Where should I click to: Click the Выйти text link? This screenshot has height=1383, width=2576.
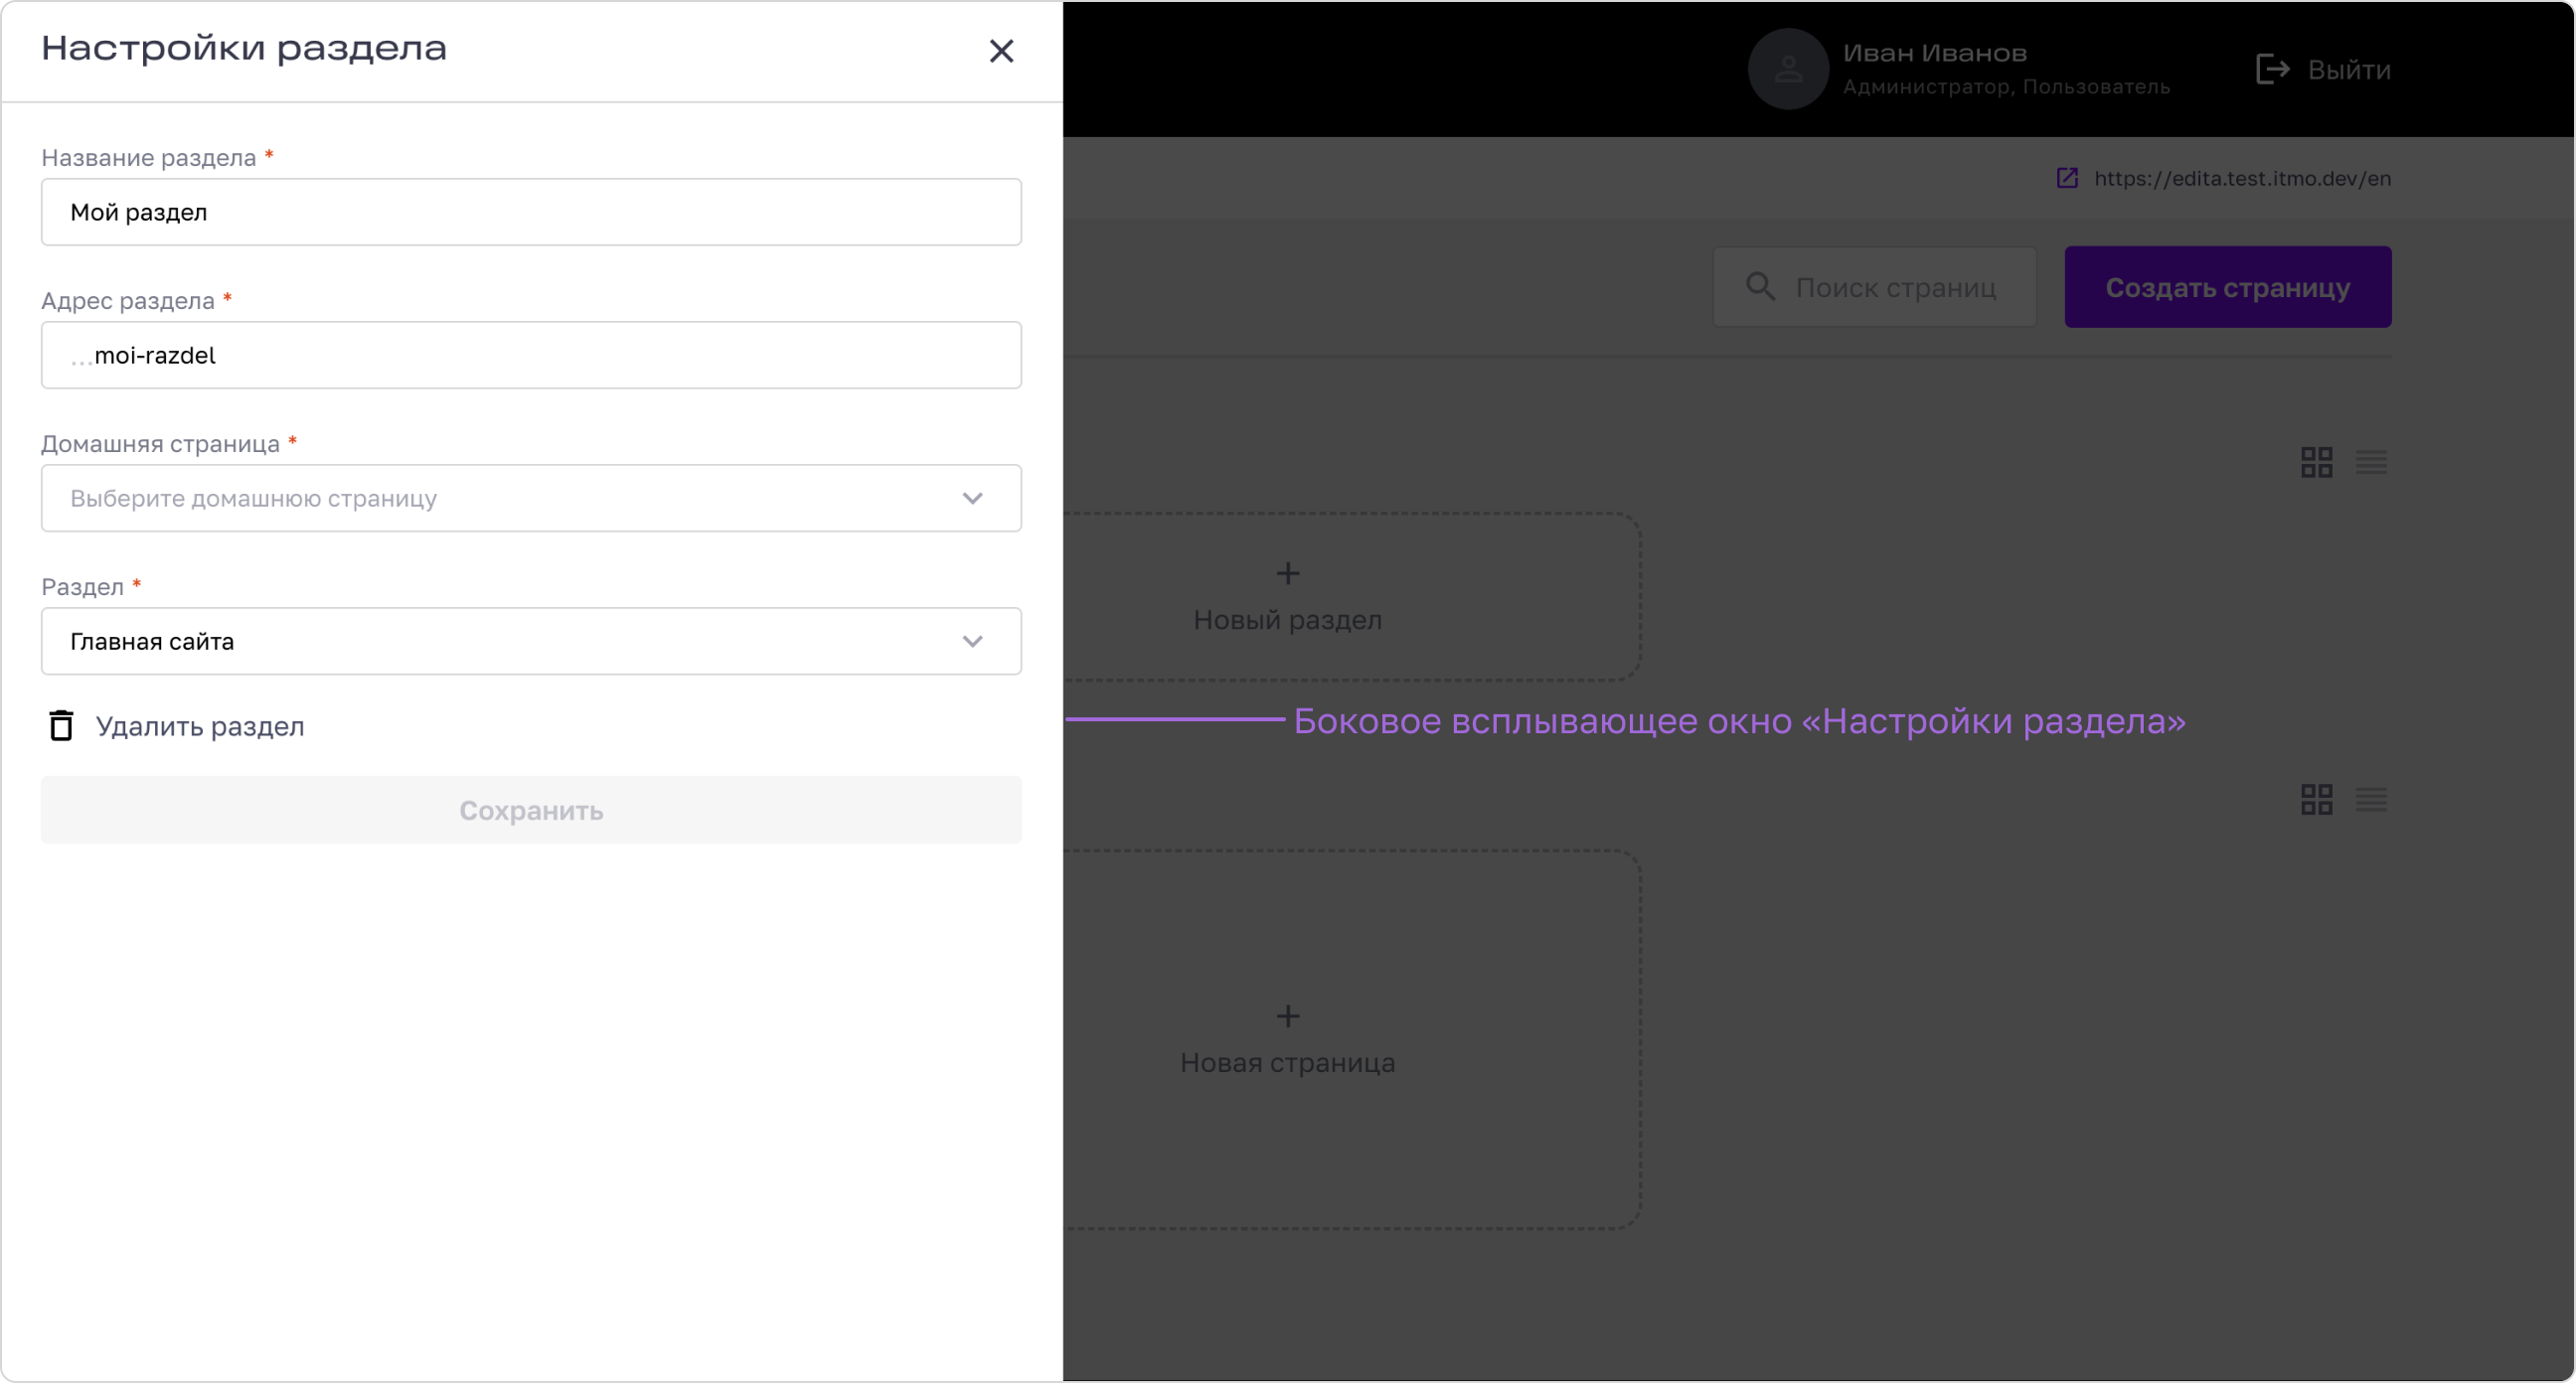coord(2349,70)
